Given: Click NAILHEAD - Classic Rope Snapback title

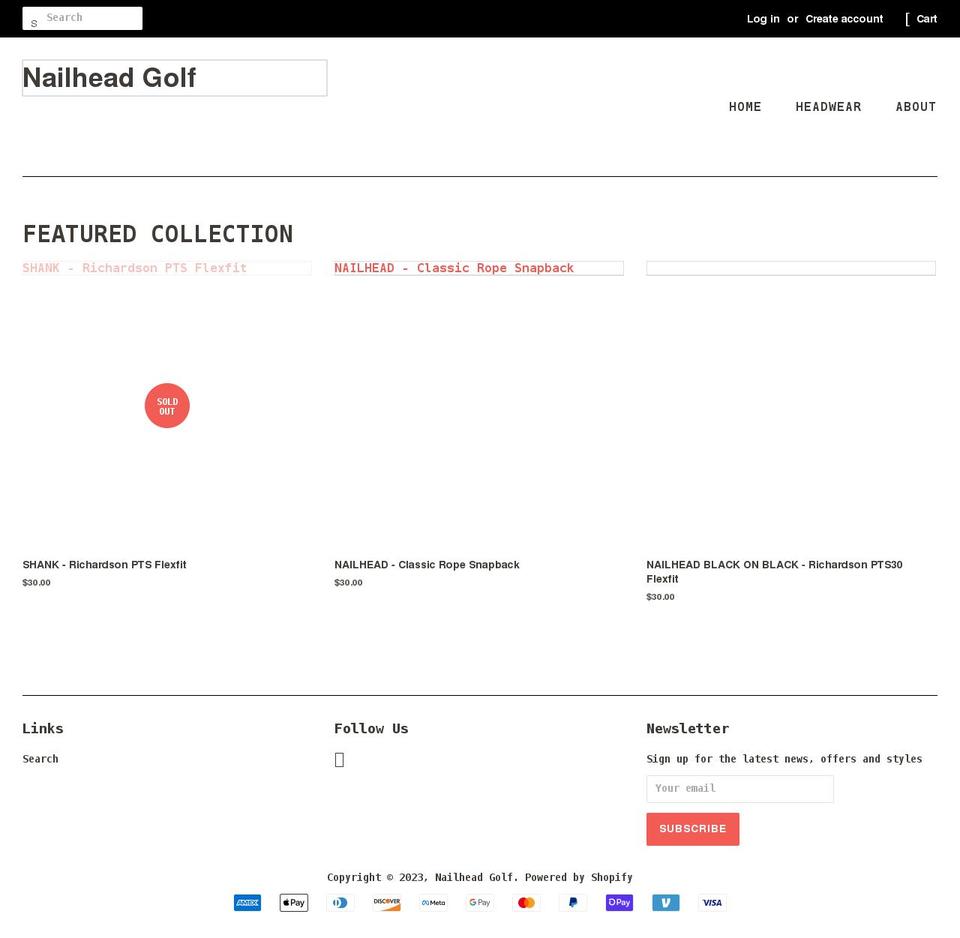Looking at the screenshot, I should pyautogui.click(x=427, y=565).
